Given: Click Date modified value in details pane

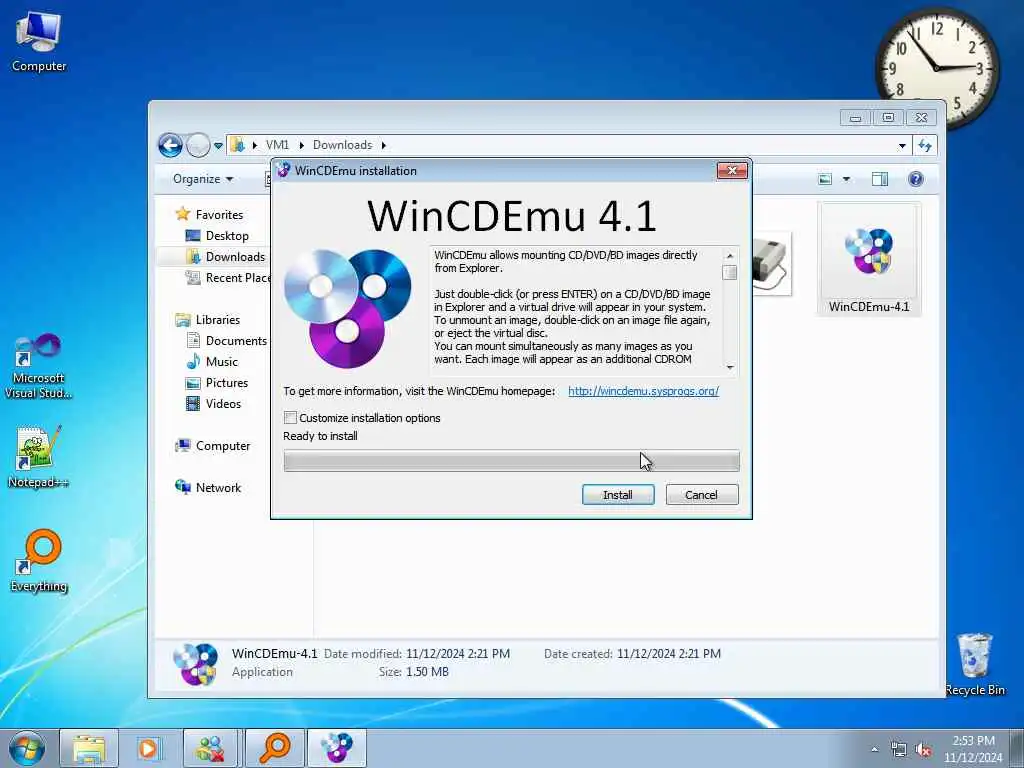Looking at the screenshot, I should pos(458,653).
